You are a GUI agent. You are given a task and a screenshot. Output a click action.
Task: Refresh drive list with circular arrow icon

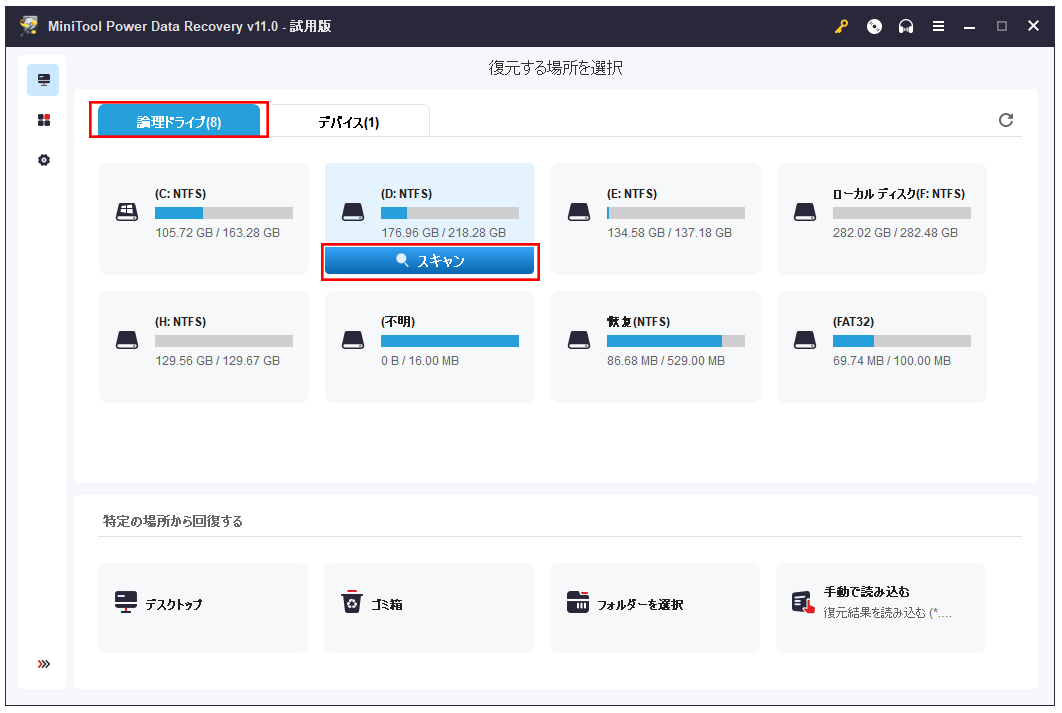tap(1006, 119)
